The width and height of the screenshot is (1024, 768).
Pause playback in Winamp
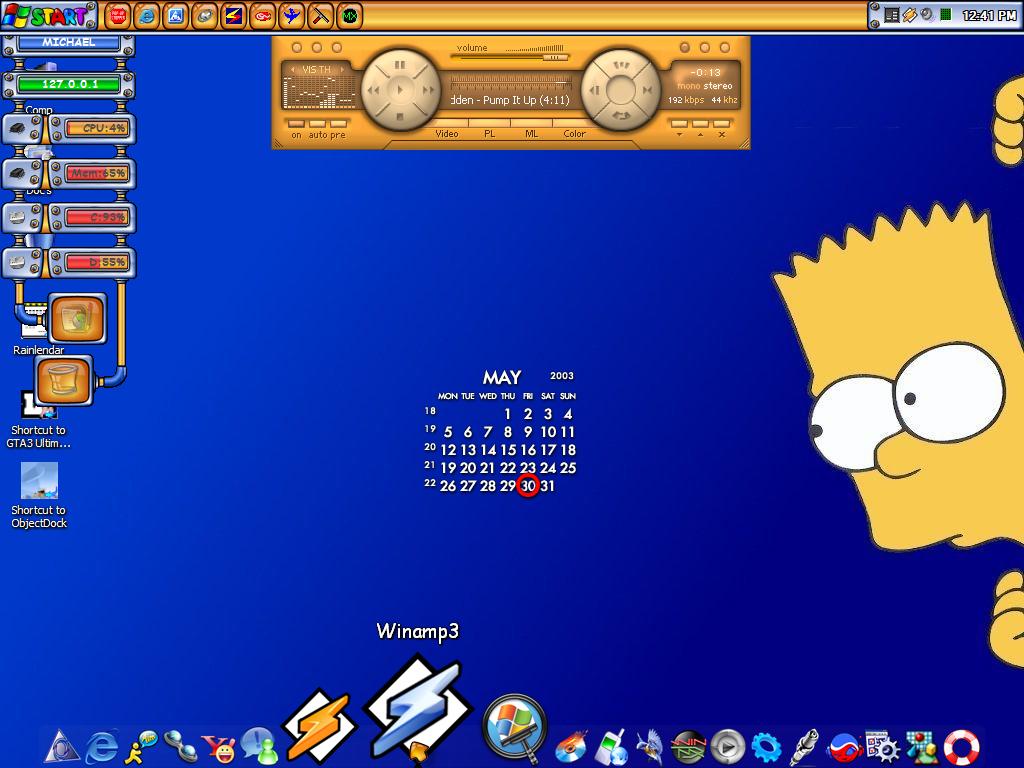tap(400, 65)
